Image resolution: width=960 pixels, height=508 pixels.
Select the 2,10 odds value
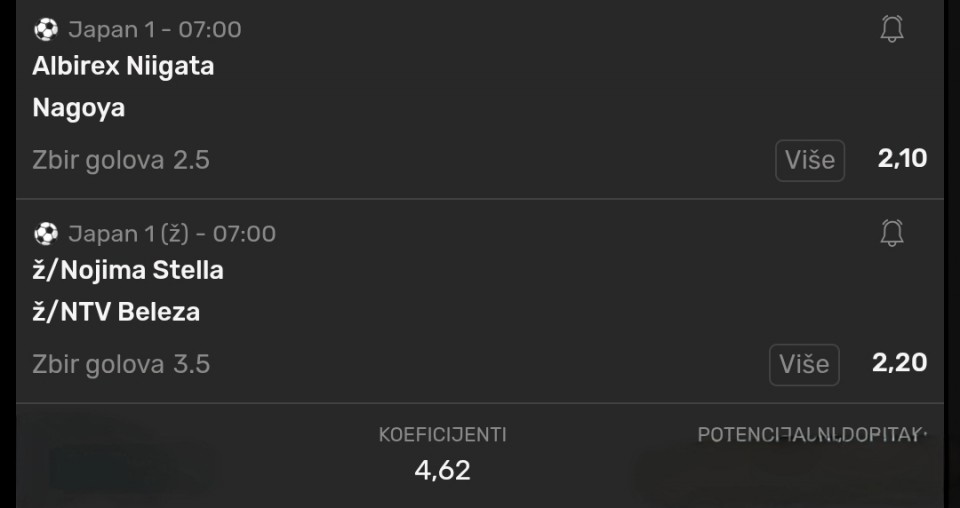click(x=902, y=159)
